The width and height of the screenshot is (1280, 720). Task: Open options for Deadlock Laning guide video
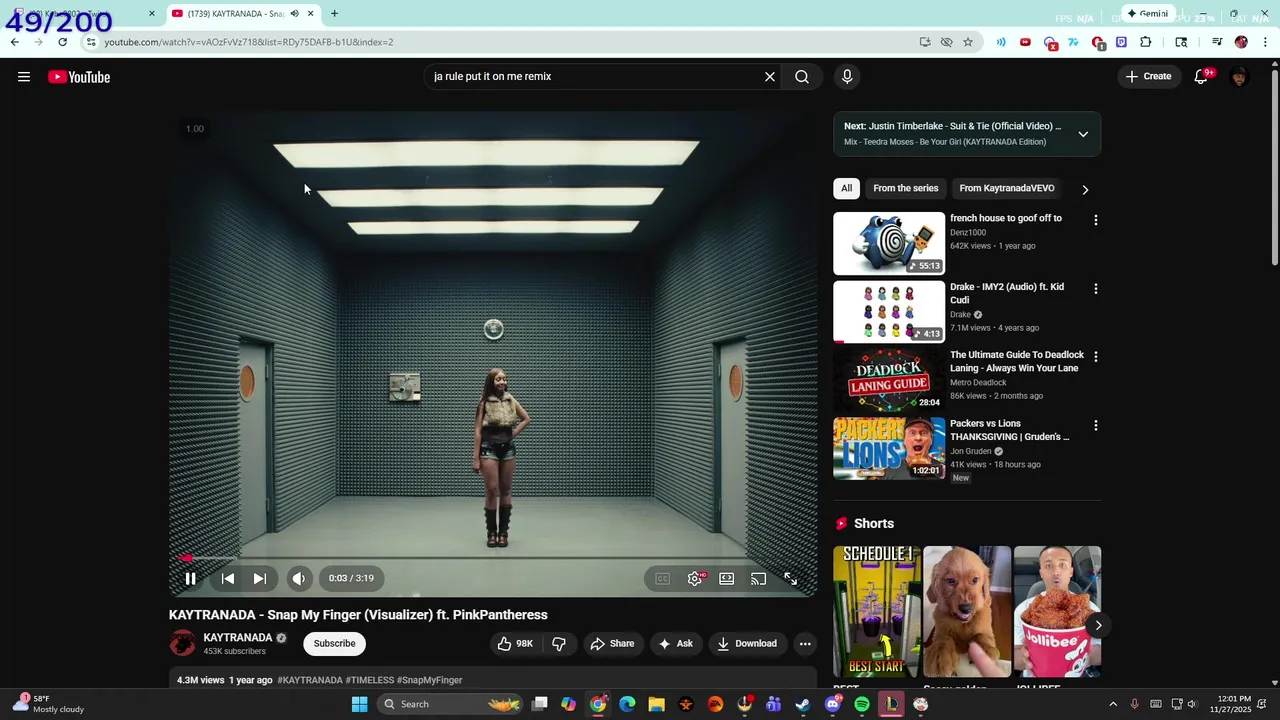[x=1095, y=357]
